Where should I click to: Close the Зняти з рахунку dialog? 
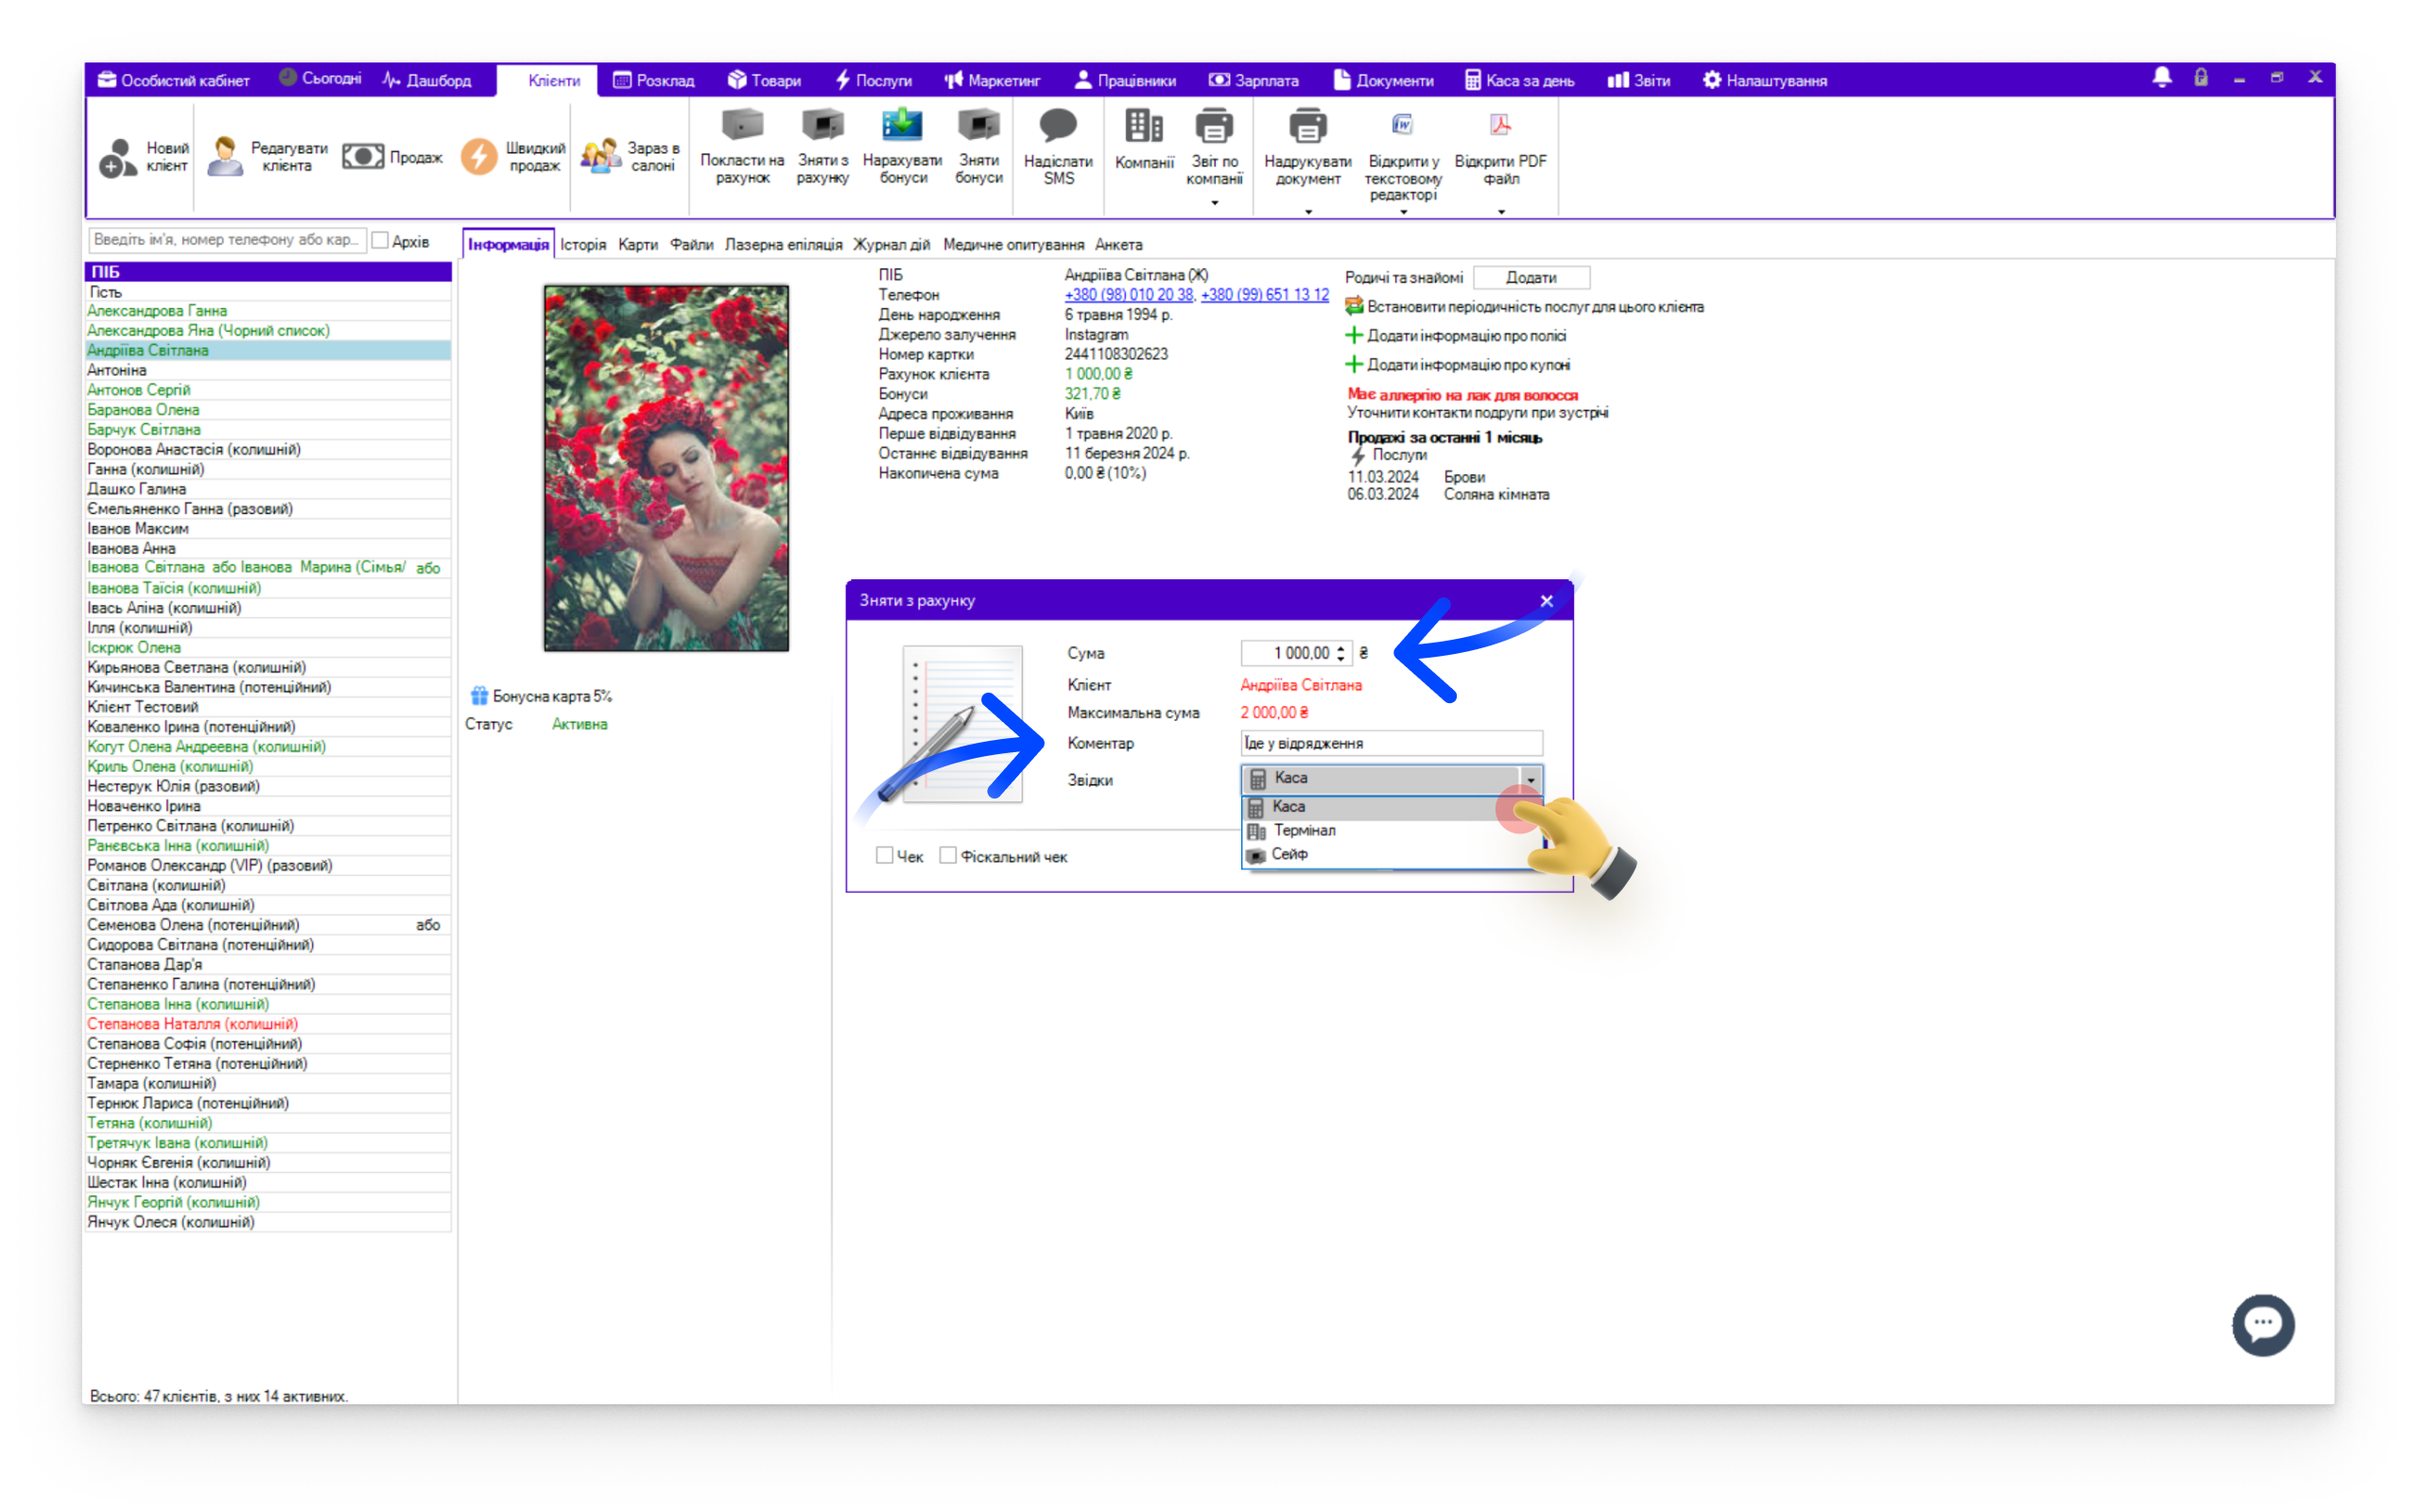click(x=1547, y=600)
